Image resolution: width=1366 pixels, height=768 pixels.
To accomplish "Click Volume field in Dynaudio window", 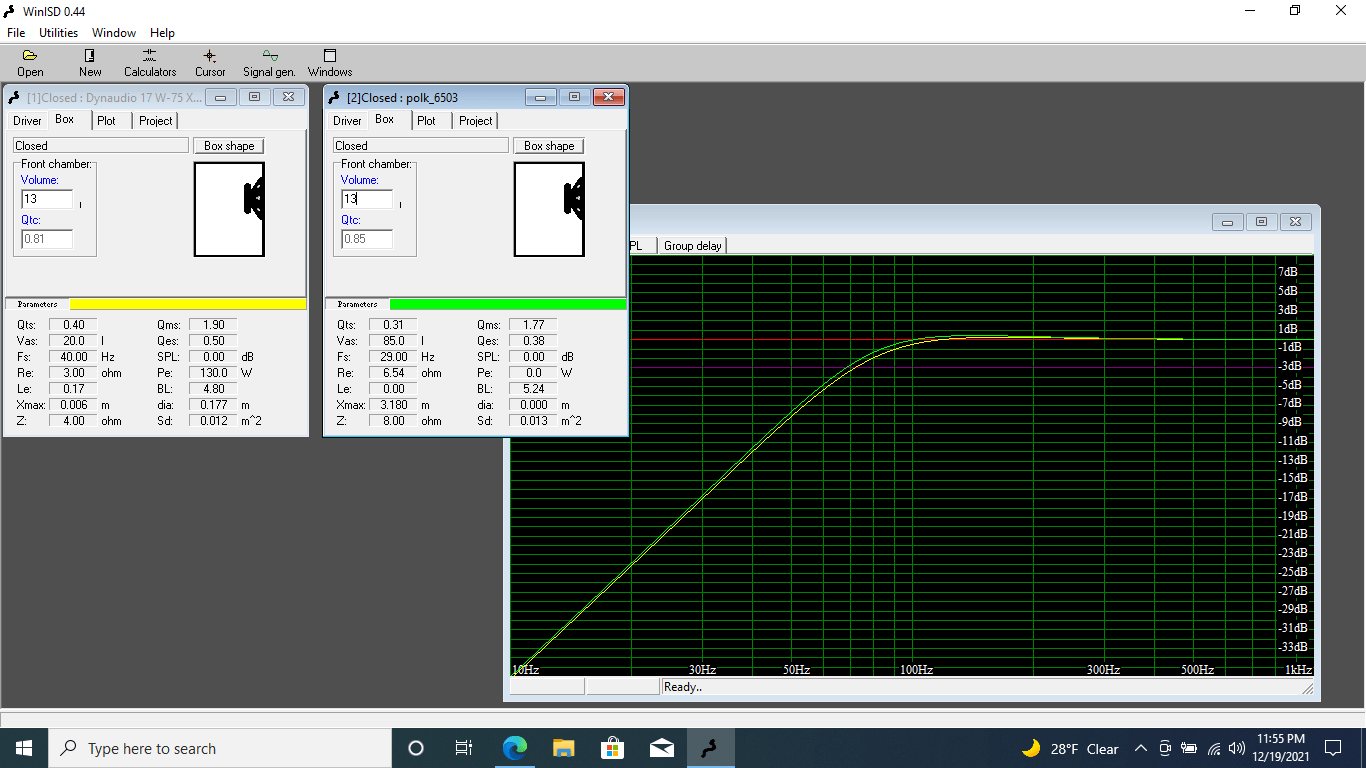I will point(47,199).
